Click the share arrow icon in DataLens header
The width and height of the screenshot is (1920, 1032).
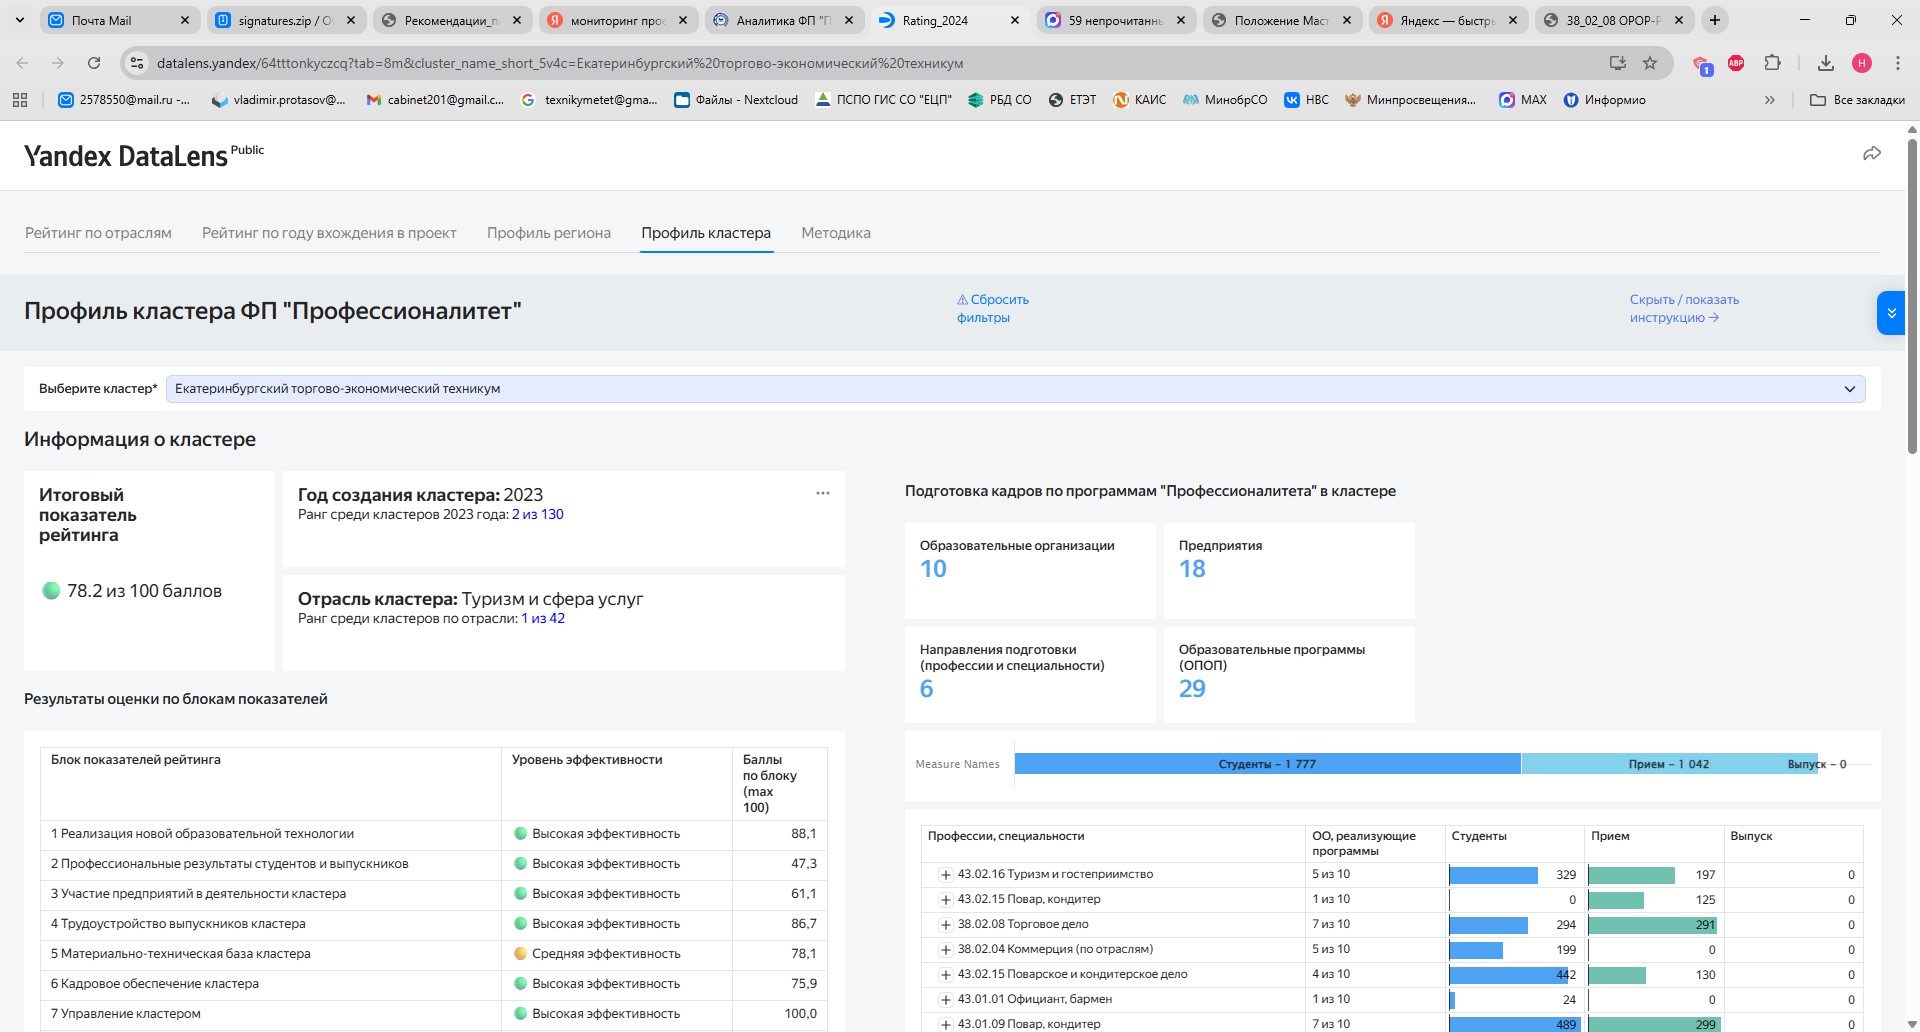1872,154
